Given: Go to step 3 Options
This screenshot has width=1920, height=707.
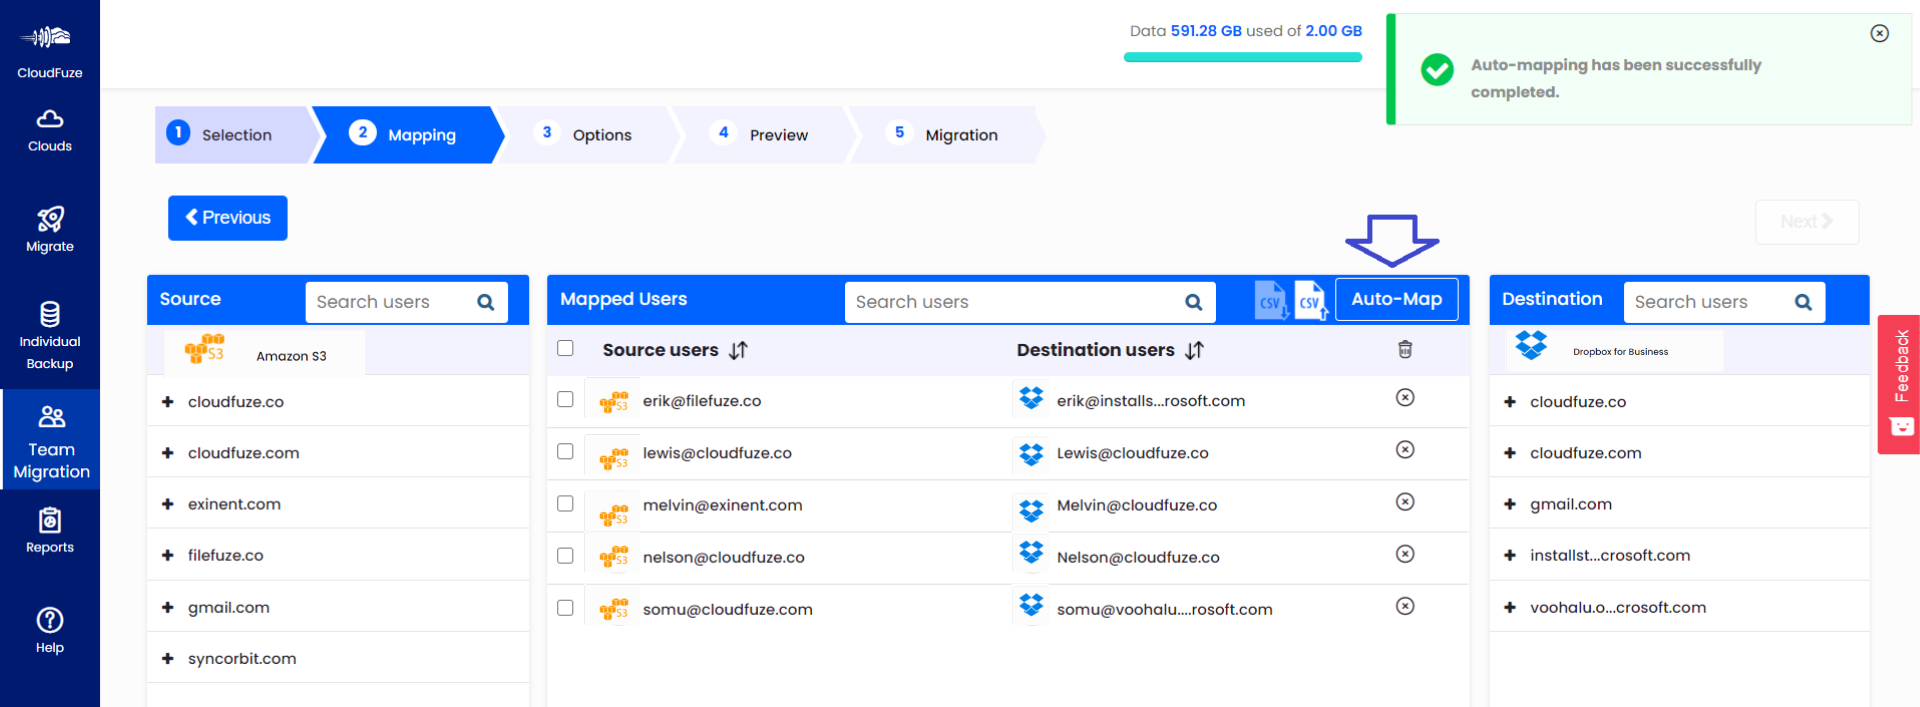Looking at the screenshot, I should click(589, 134).
